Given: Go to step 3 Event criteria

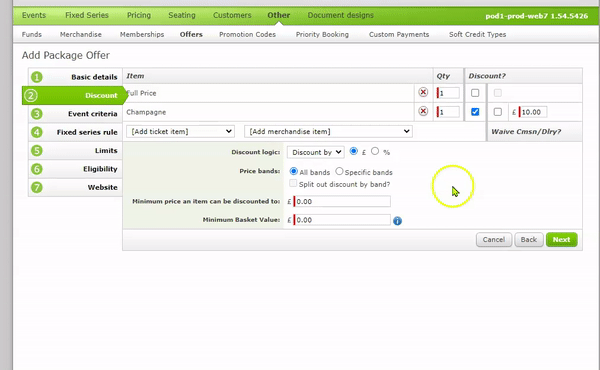Looking at the screenshot, I should (75, 114).
